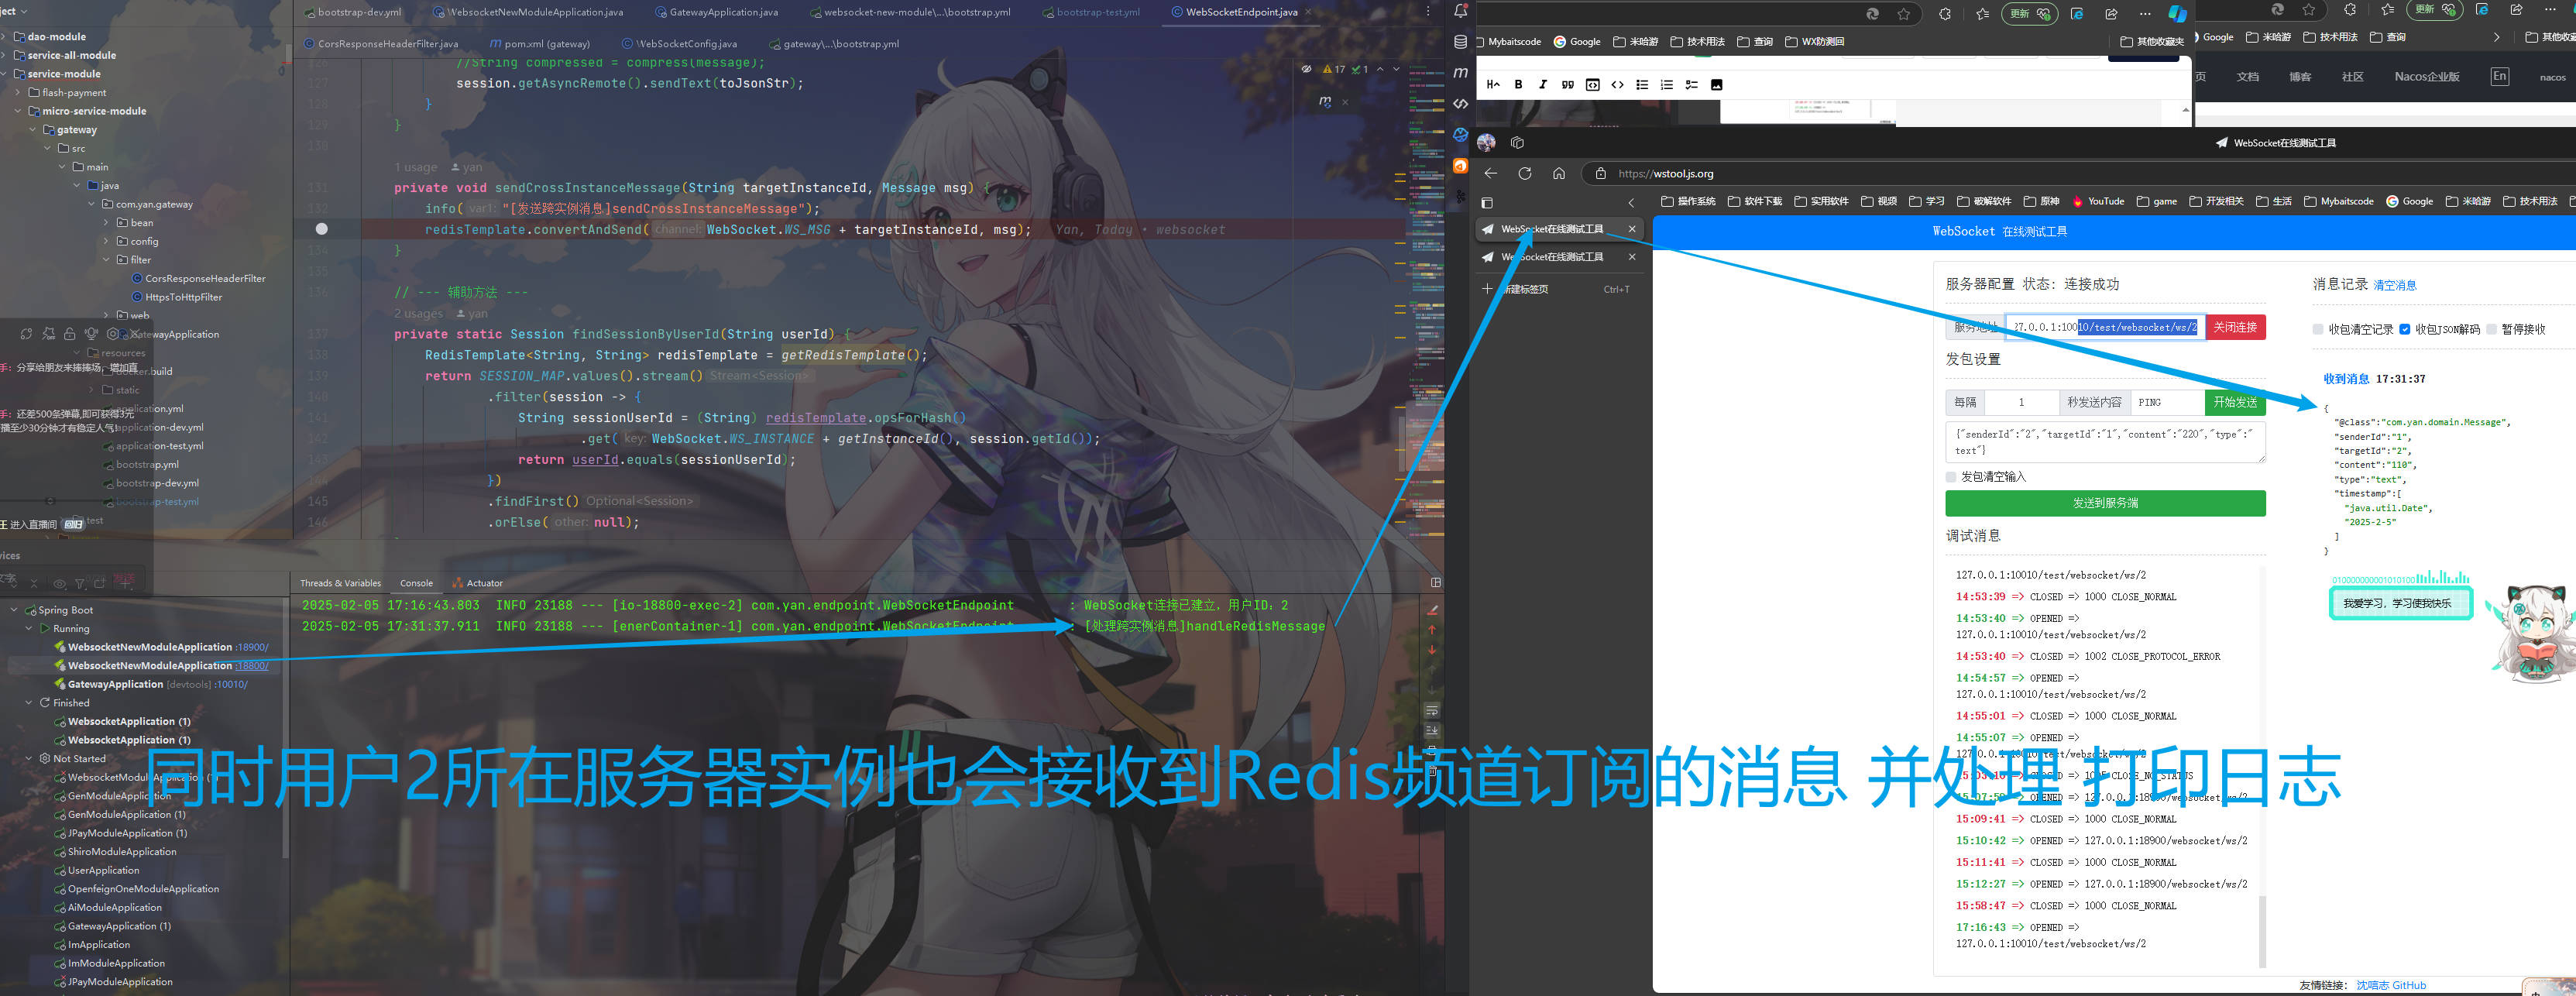Uncheck the 收包JSON解码 checkbox

pyautogui.click(x=2404, y=329)
